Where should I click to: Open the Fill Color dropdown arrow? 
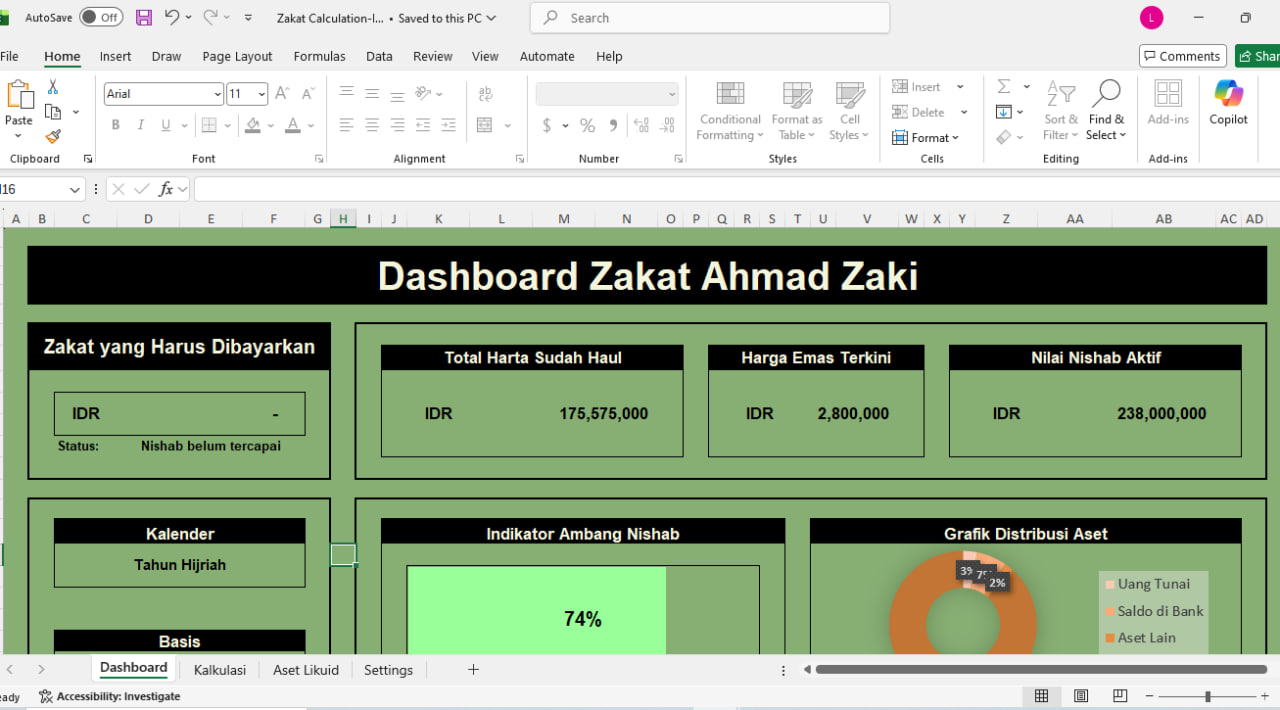click(268, 124)
